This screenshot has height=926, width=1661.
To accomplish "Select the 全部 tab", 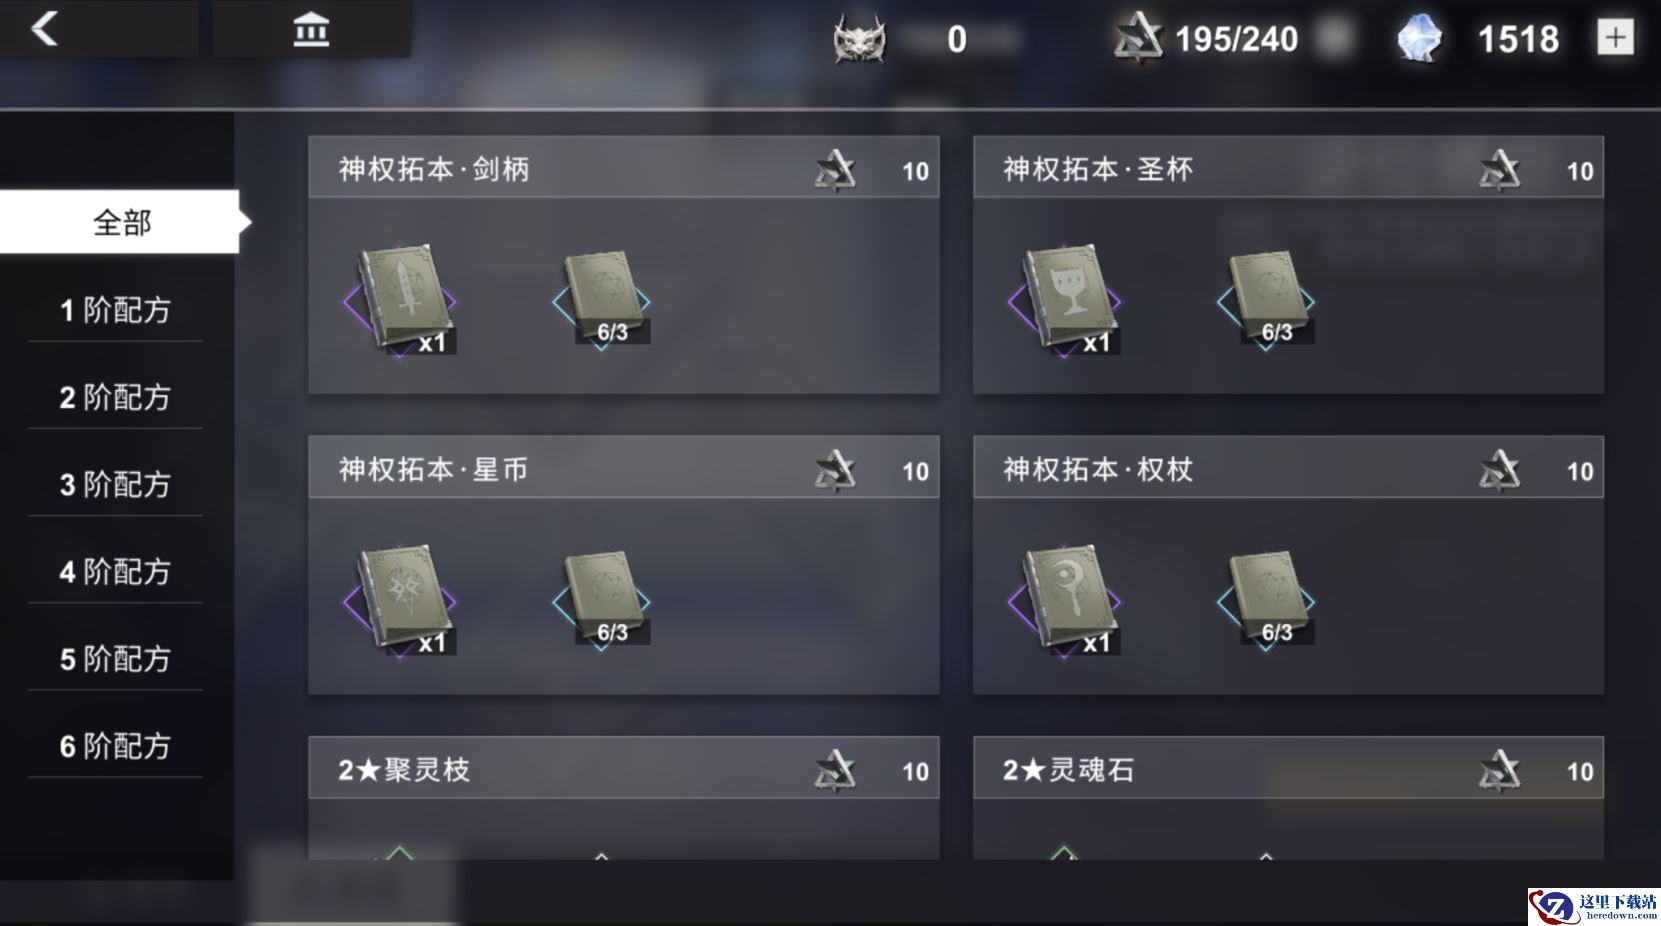I will [120, 221].
